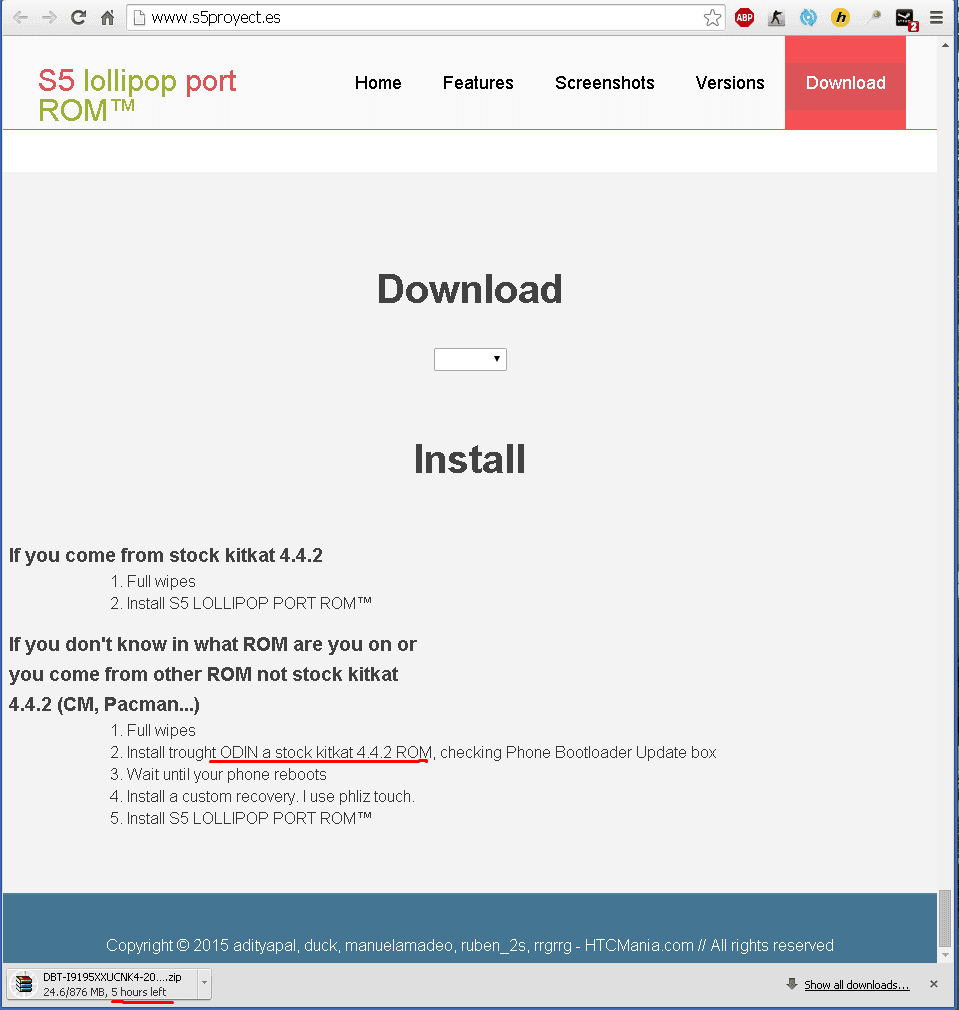Screen dimensions: 959x1010
Task: Focus the address bar showing www.s5proyect.es
Action: [425, 17]
